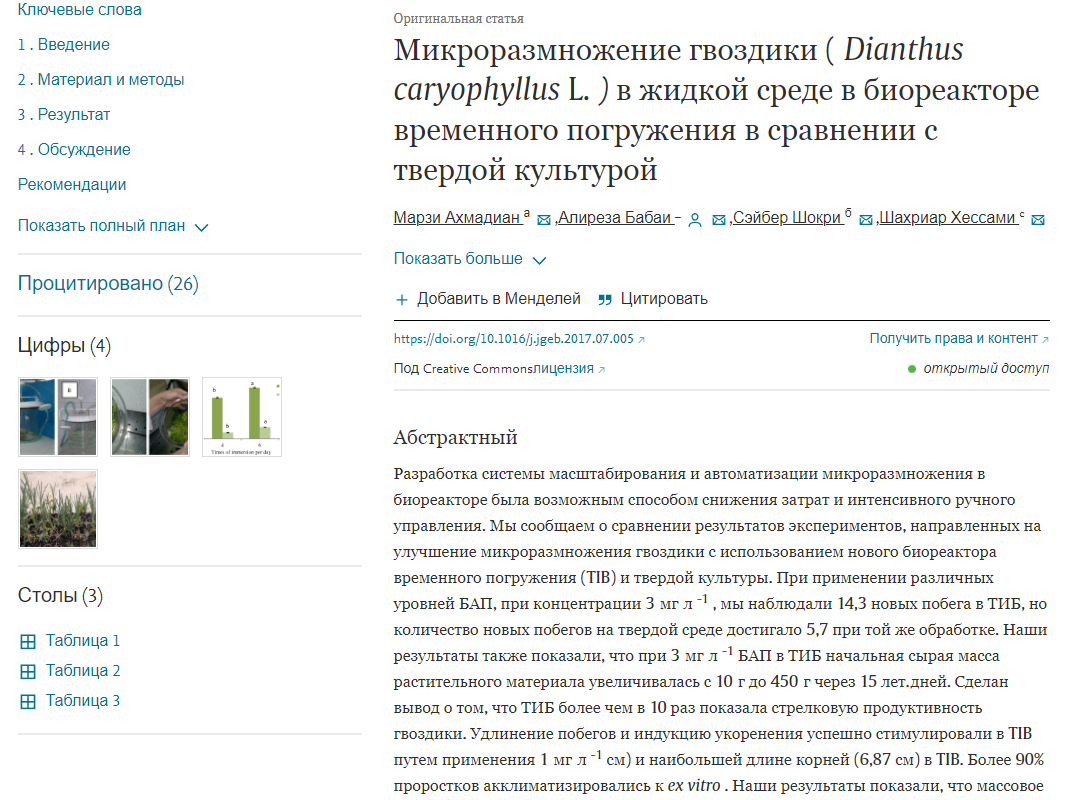Click Цитировать button

(x=653, y=299)
